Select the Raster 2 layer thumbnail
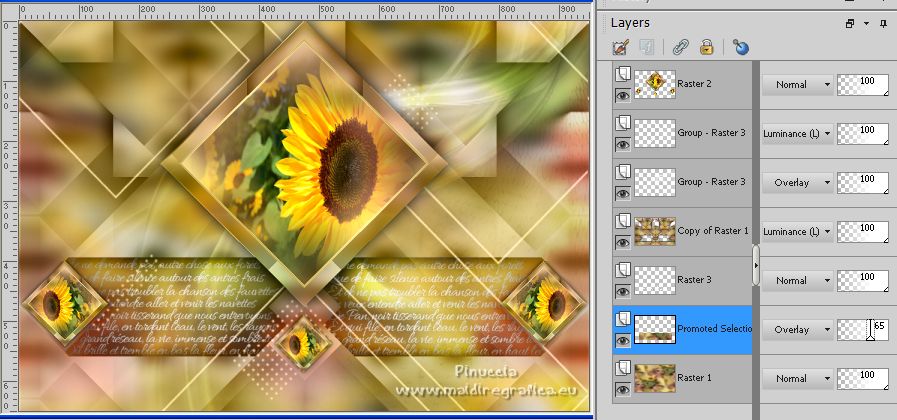This screenshot has height=420, width=897. pyautogui.click(x=655, y=84)
